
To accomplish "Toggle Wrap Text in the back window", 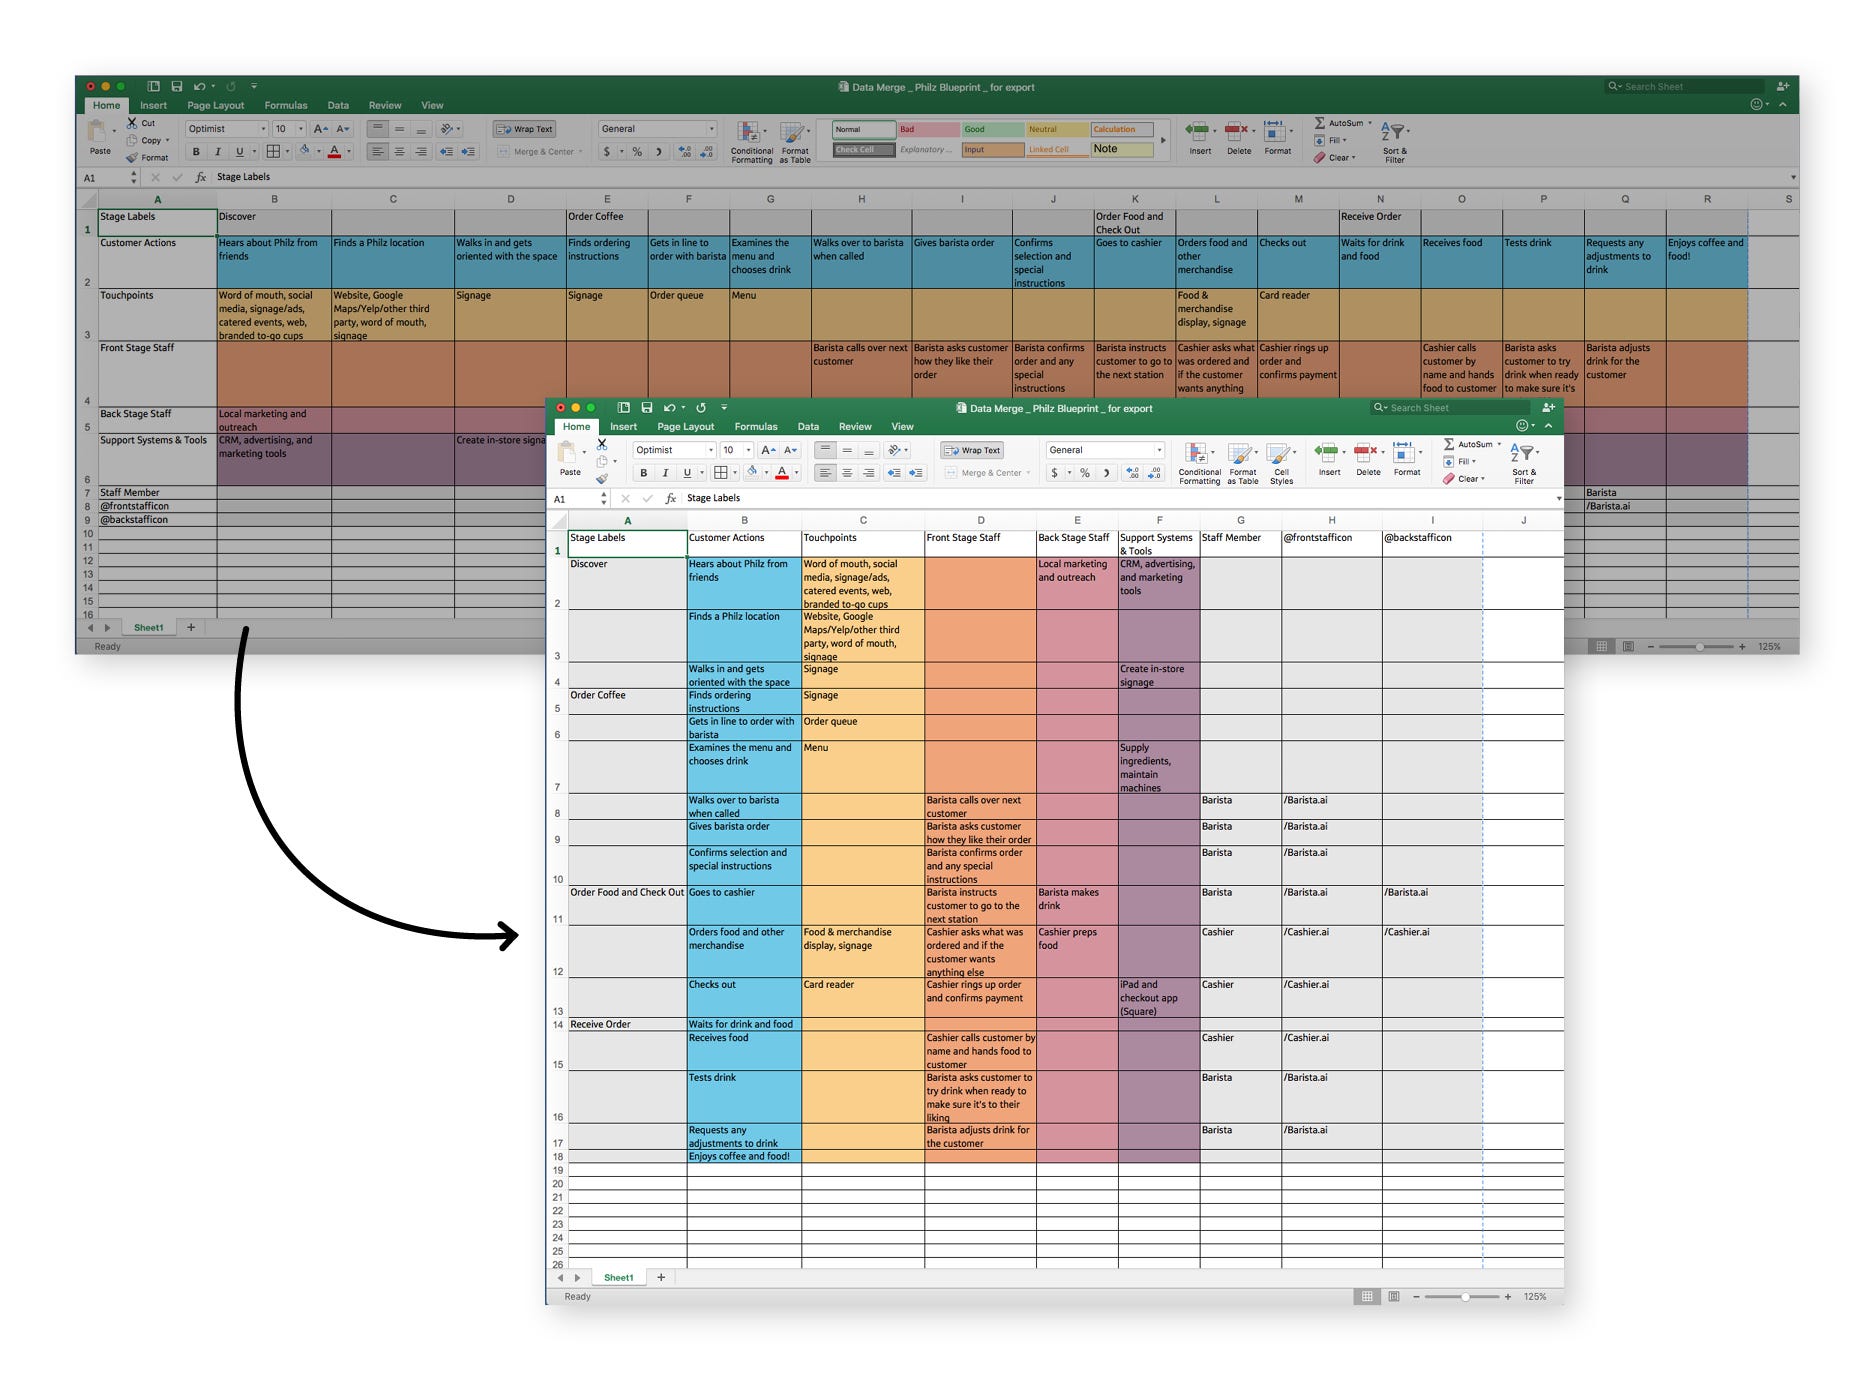I will coord(525,129).
